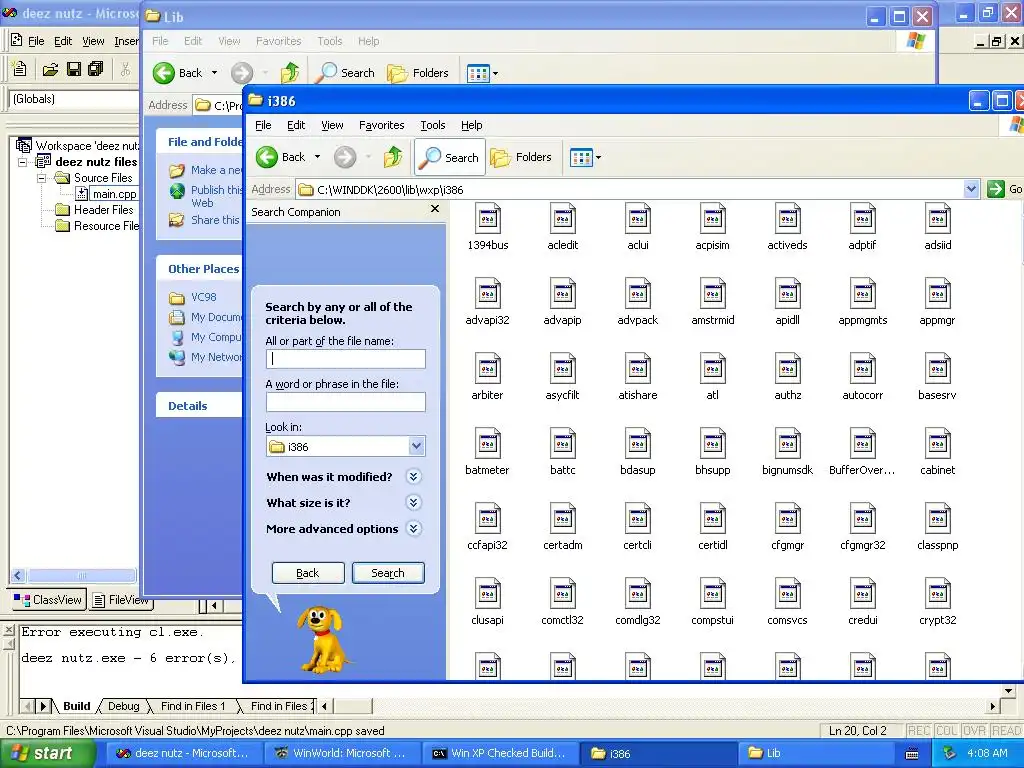The height and width of the screenshot is (768, 1024).
Task: Select the cabinet library file
Action: tap(937, 452)
